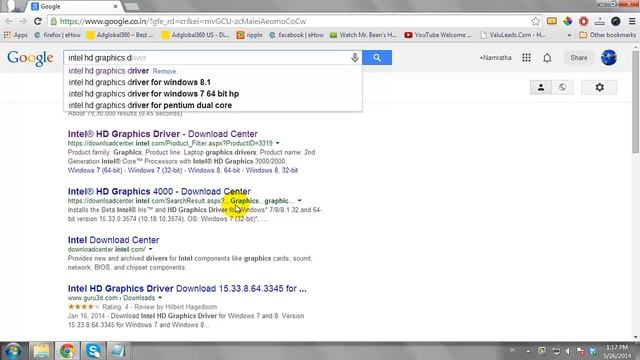Expand bookmarks overflow chevron

569,35
